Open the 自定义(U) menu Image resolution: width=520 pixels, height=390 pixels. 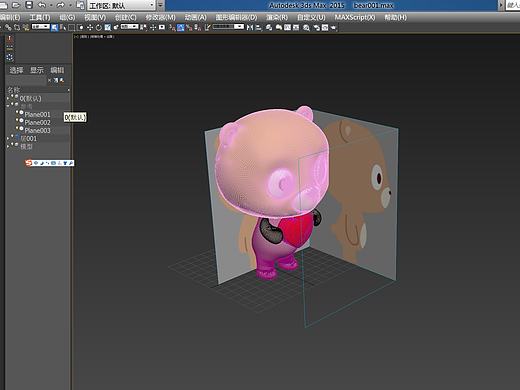311,17
